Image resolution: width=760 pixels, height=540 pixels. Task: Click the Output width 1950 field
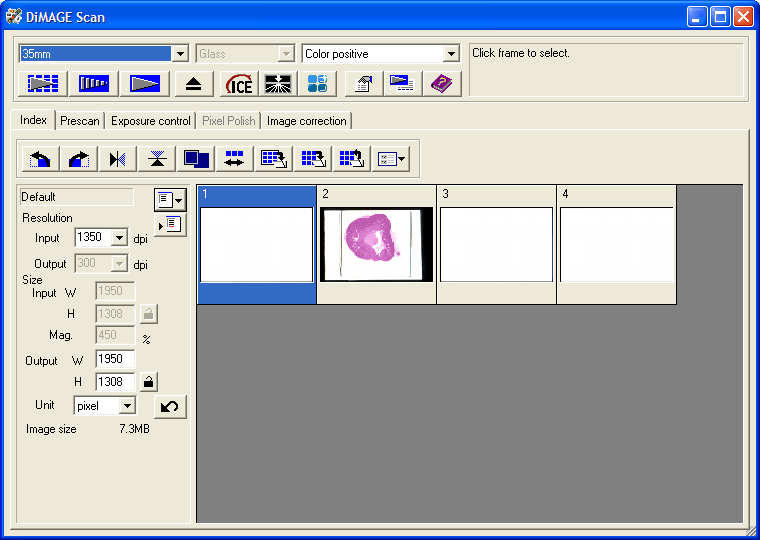[115, 359]
